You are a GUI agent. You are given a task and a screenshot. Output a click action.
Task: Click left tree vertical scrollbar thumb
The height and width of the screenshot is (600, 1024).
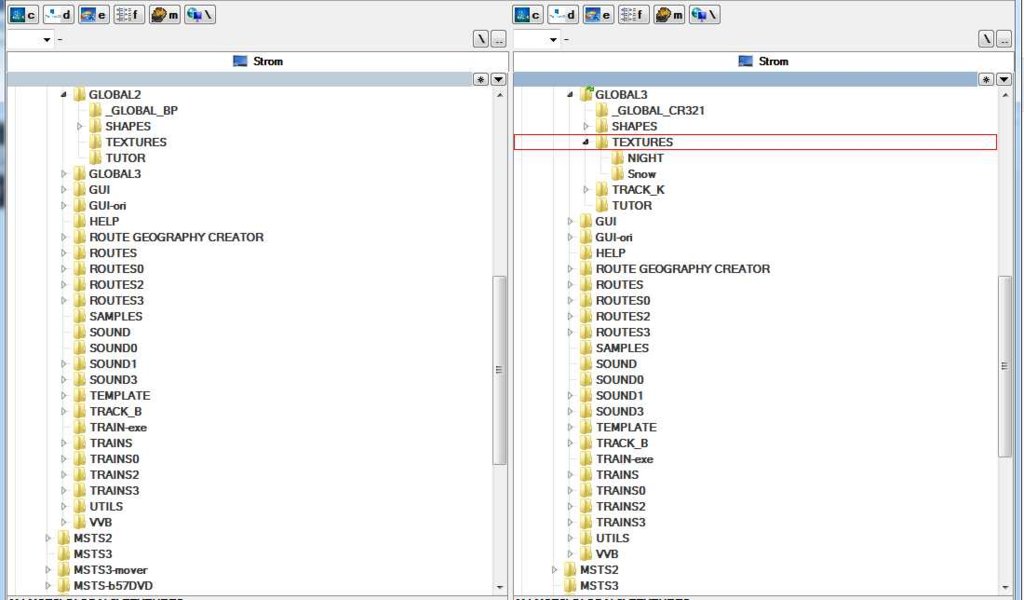pyautogui.click(x=500, y=370)
